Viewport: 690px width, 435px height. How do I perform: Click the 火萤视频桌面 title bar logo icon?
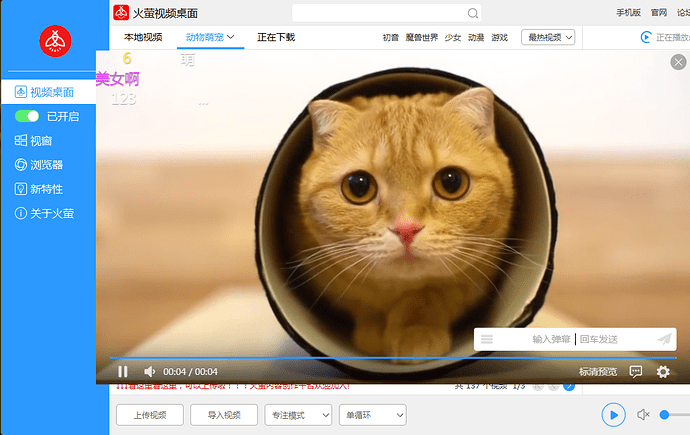pos(121,13)
